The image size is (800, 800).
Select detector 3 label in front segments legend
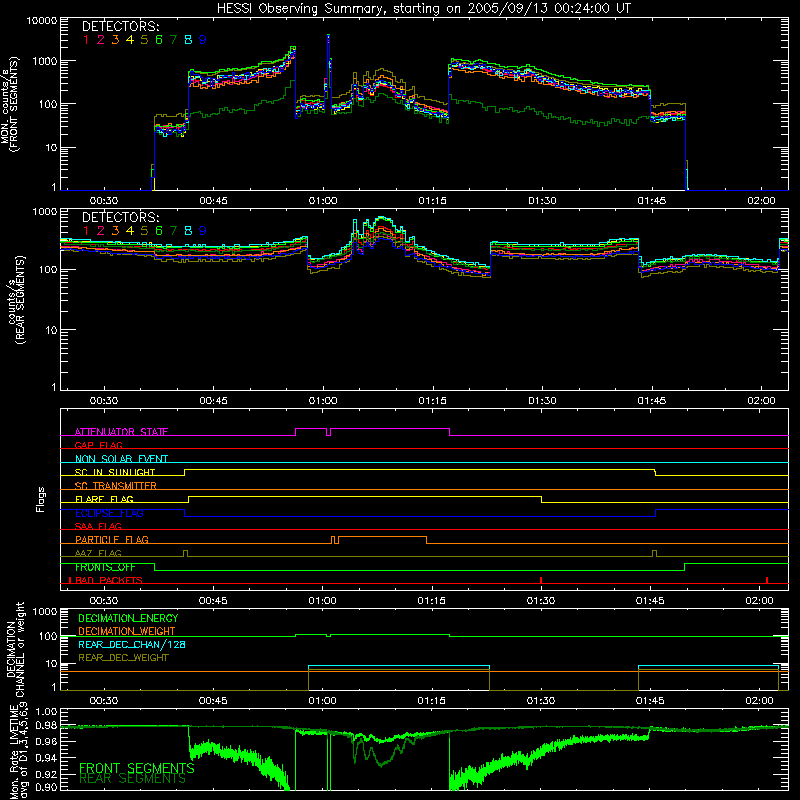[x=115, y=40]
